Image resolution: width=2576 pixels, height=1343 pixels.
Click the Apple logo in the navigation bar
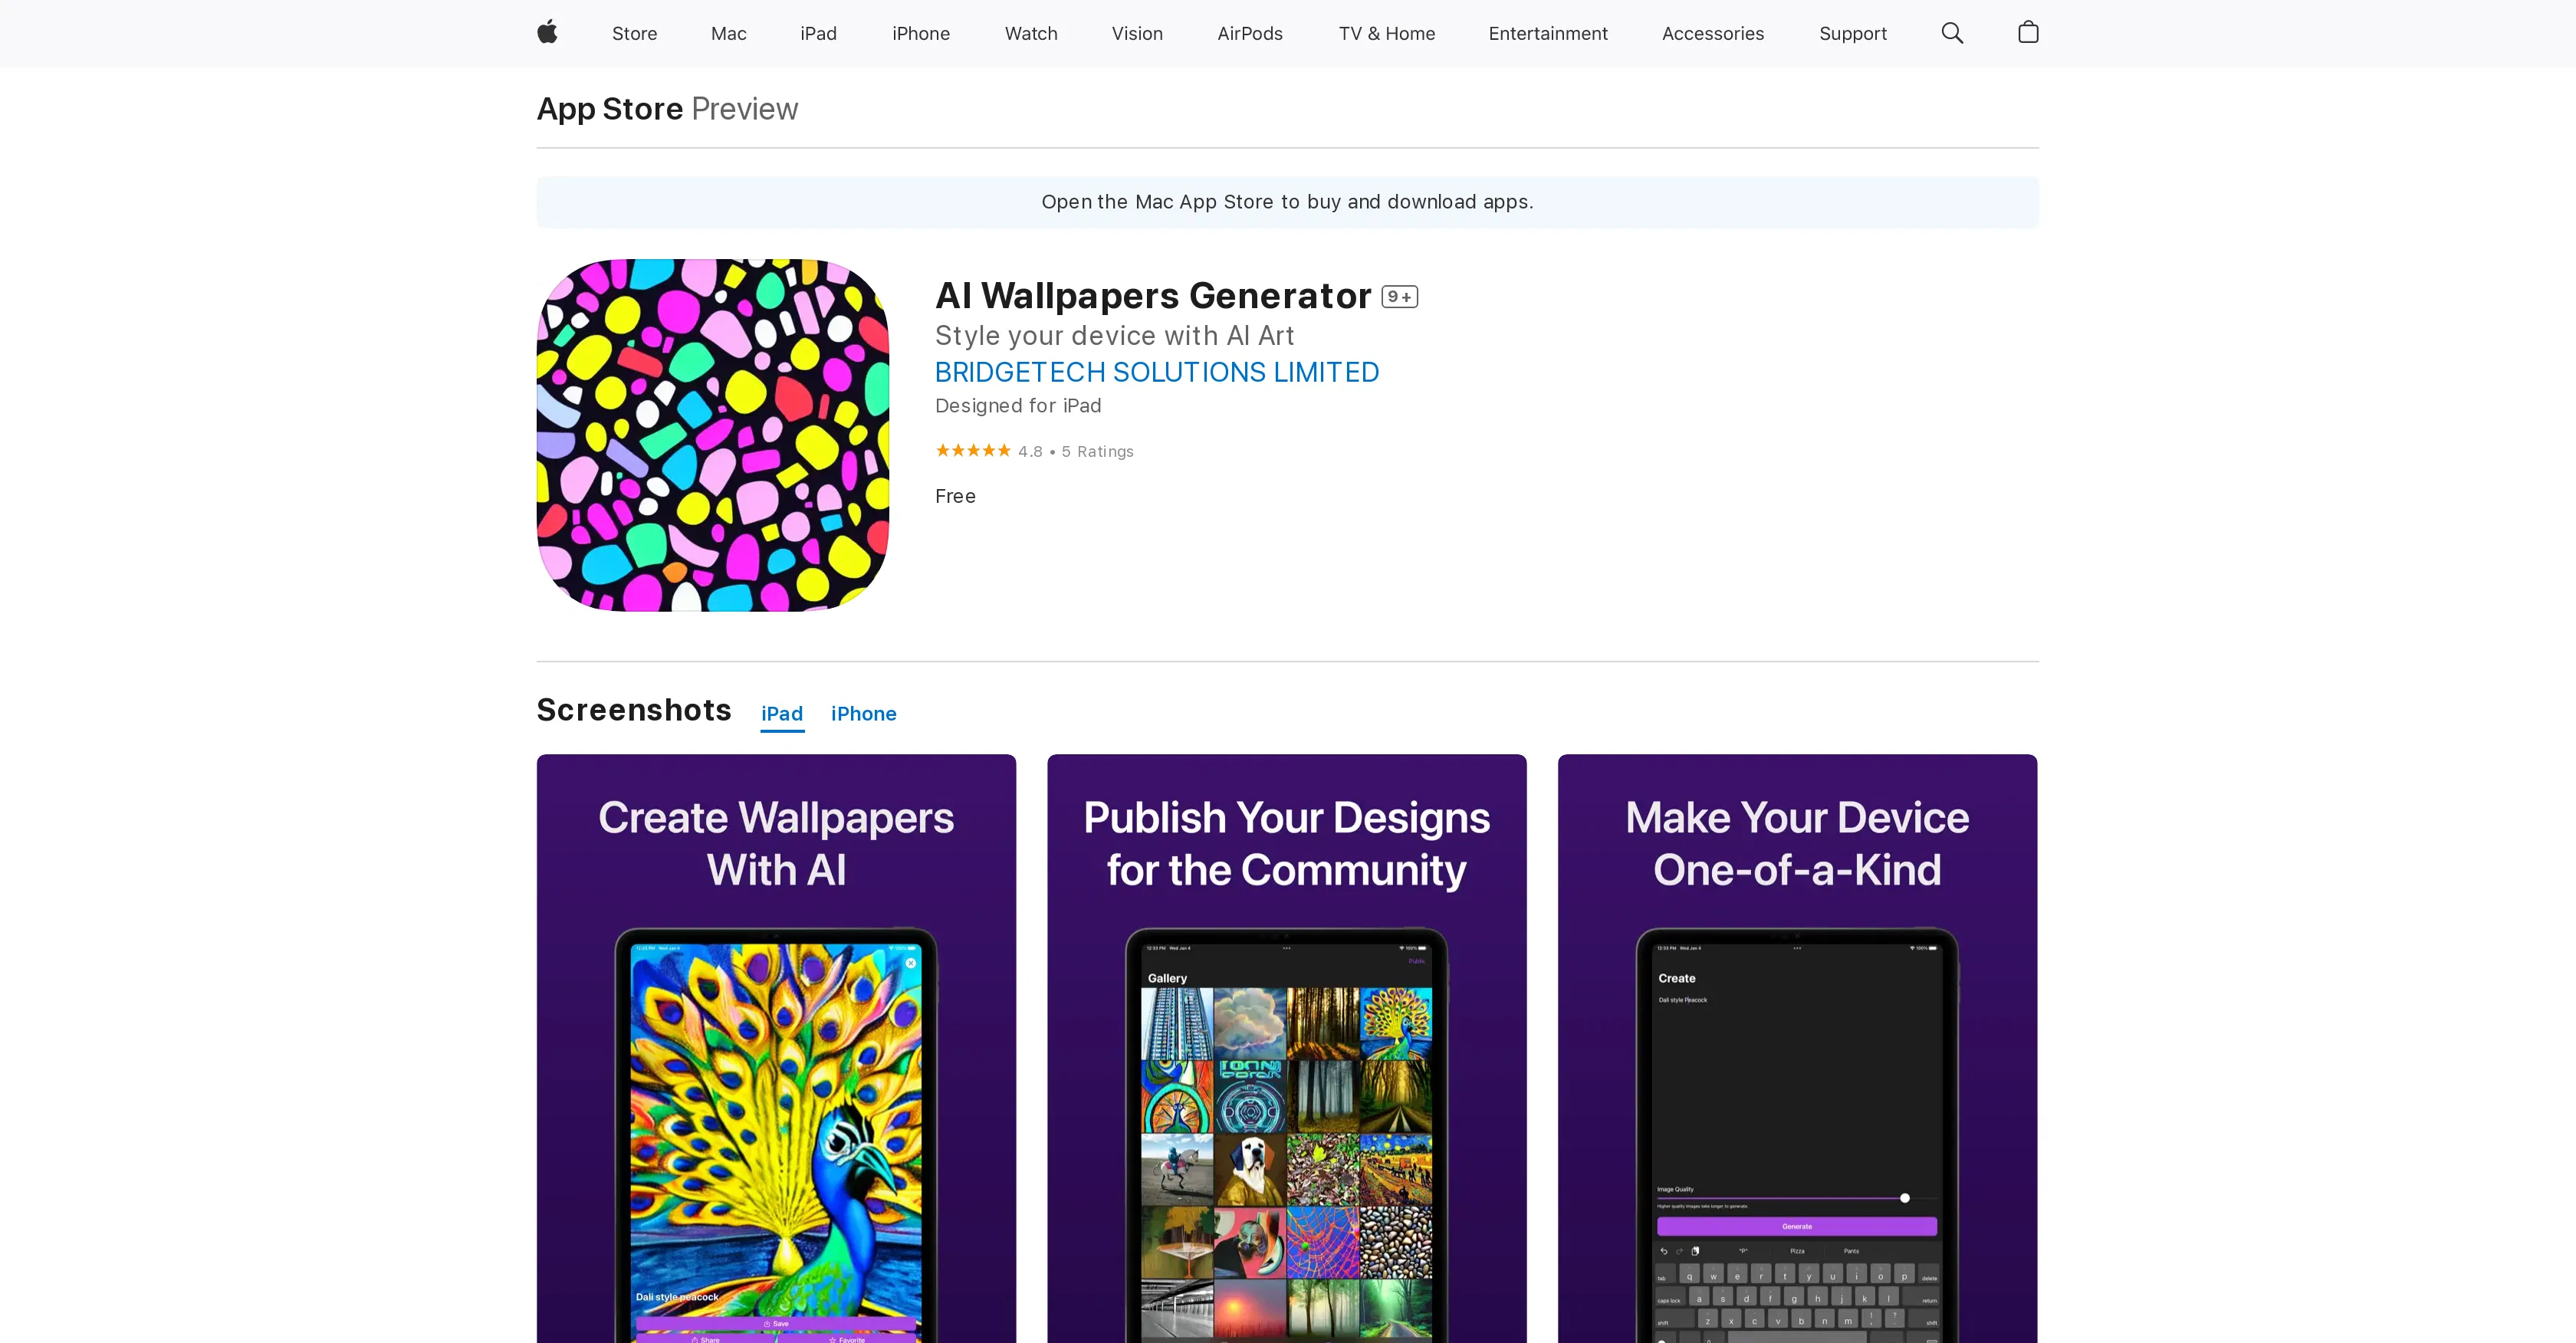pos(546,33)
